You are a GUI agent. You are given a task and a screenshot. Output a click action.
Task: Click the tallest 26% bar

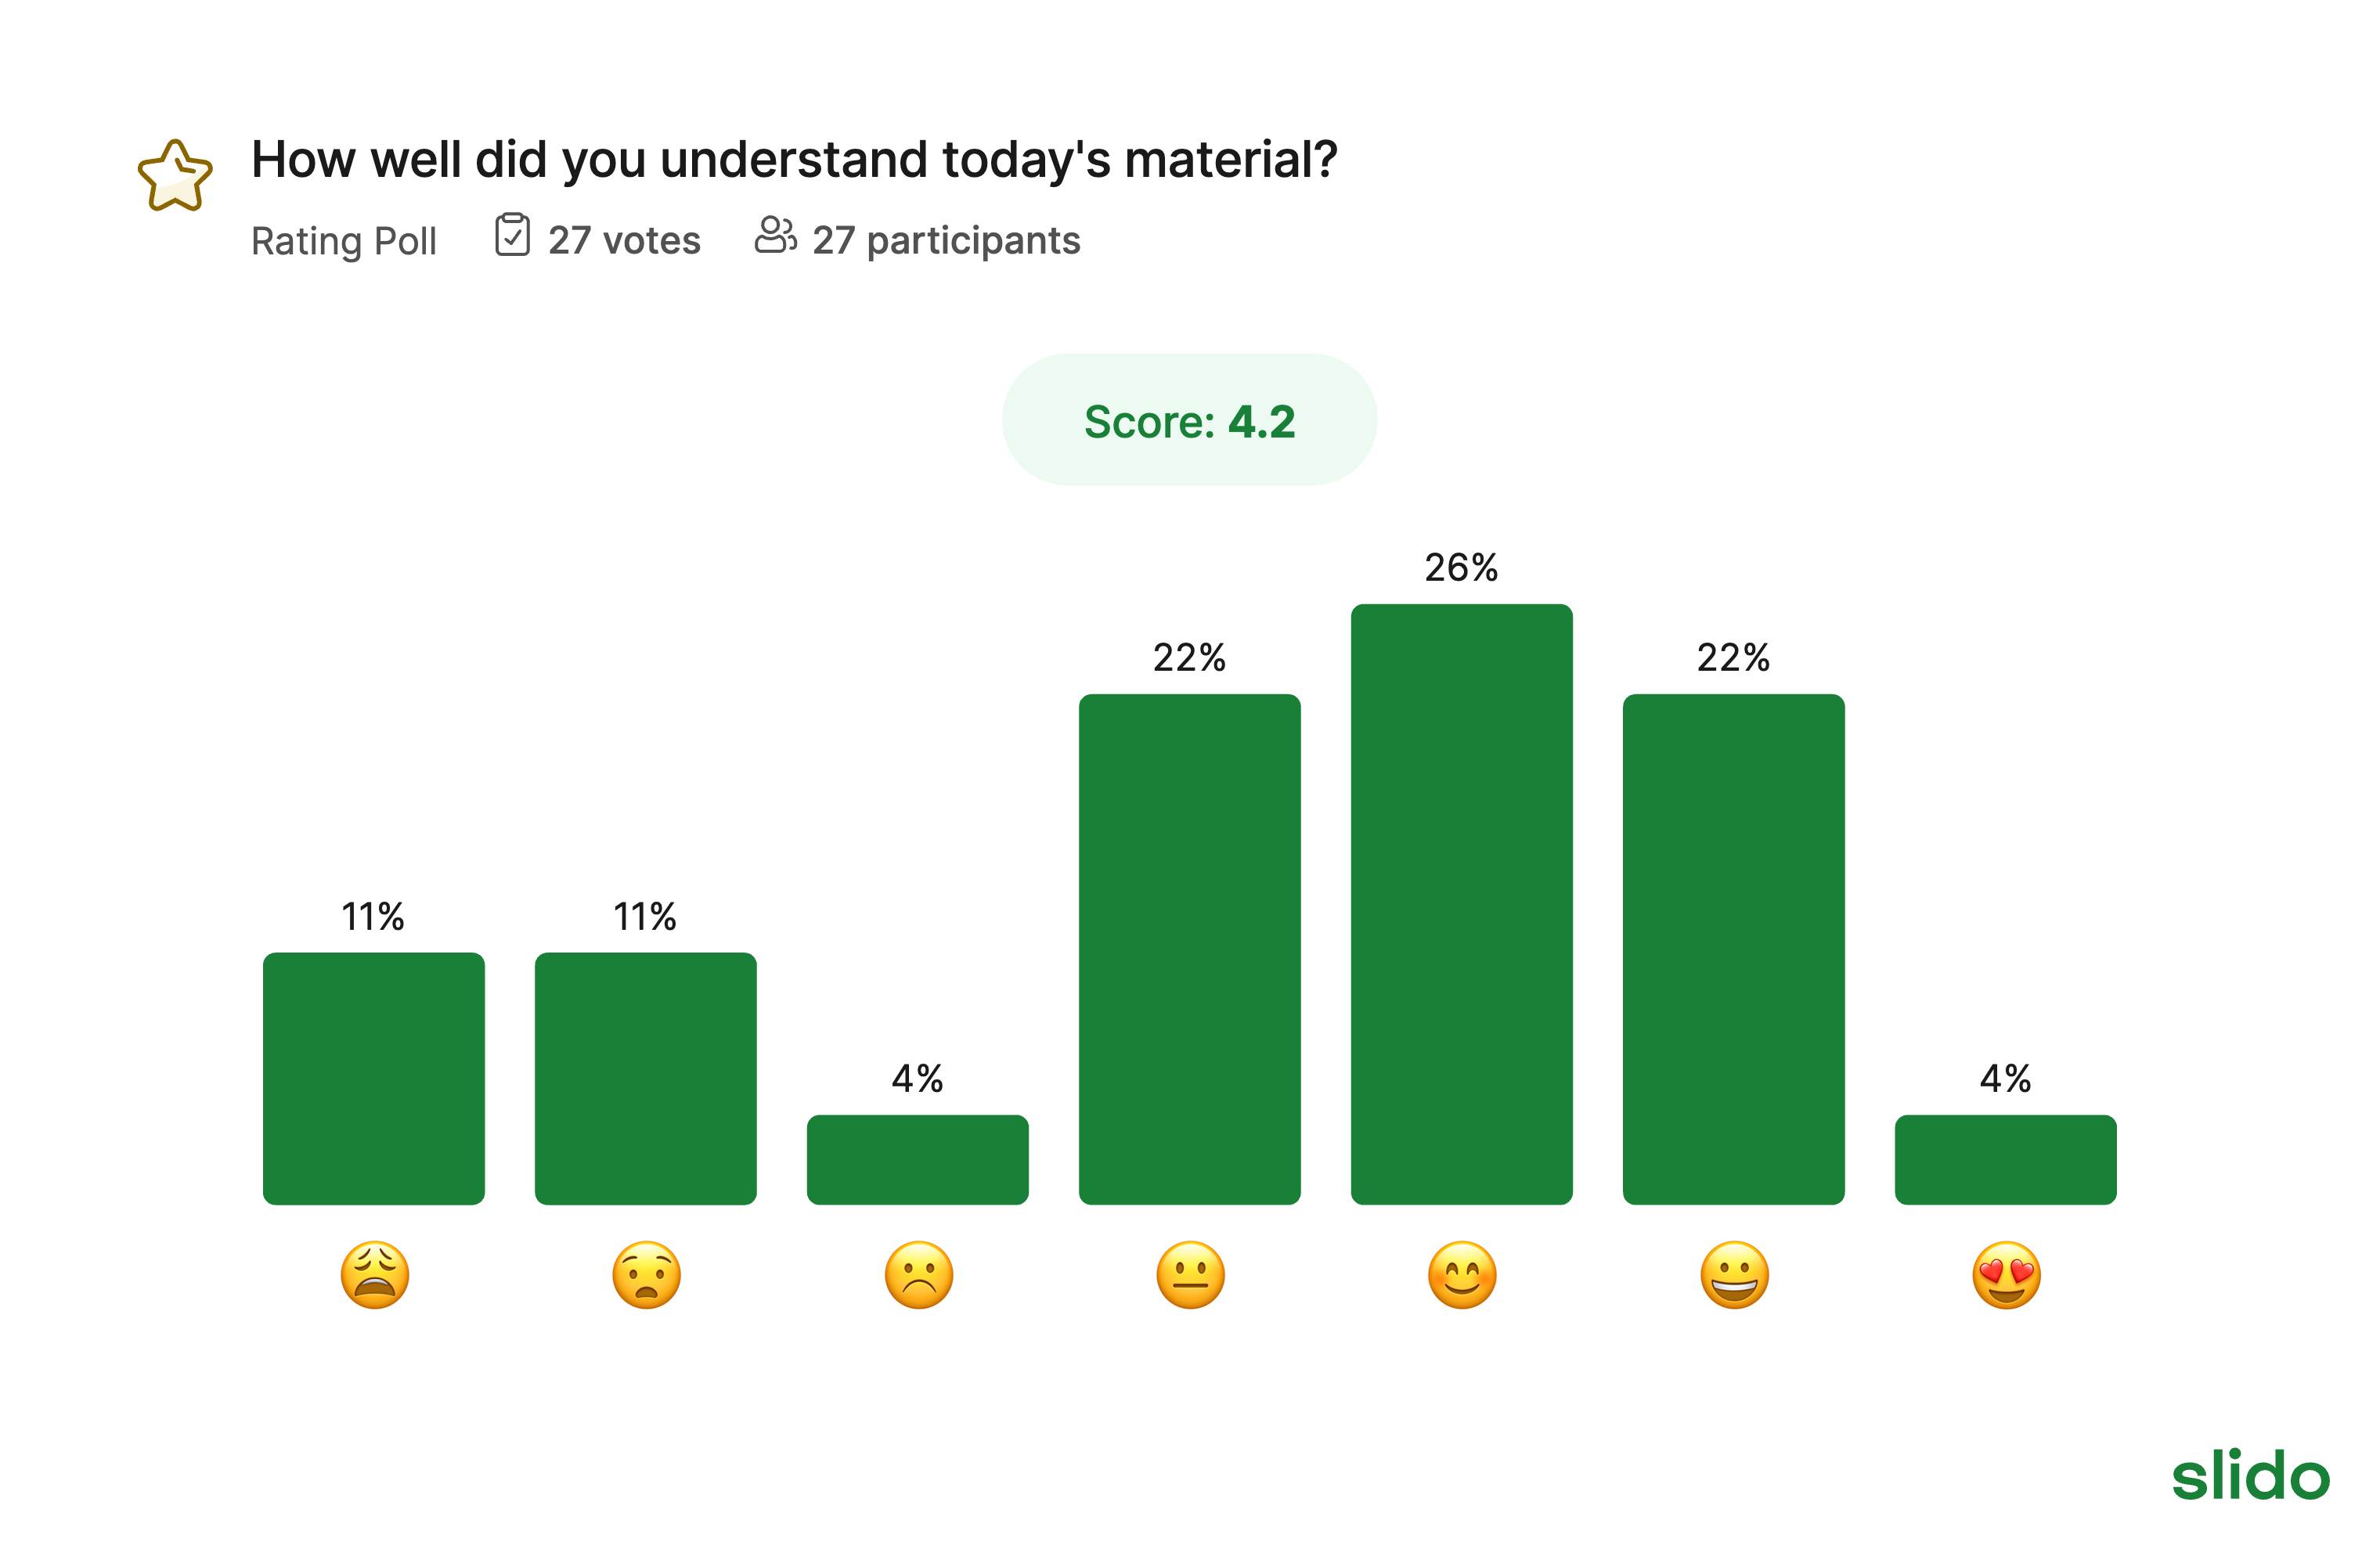[1461, 903]
